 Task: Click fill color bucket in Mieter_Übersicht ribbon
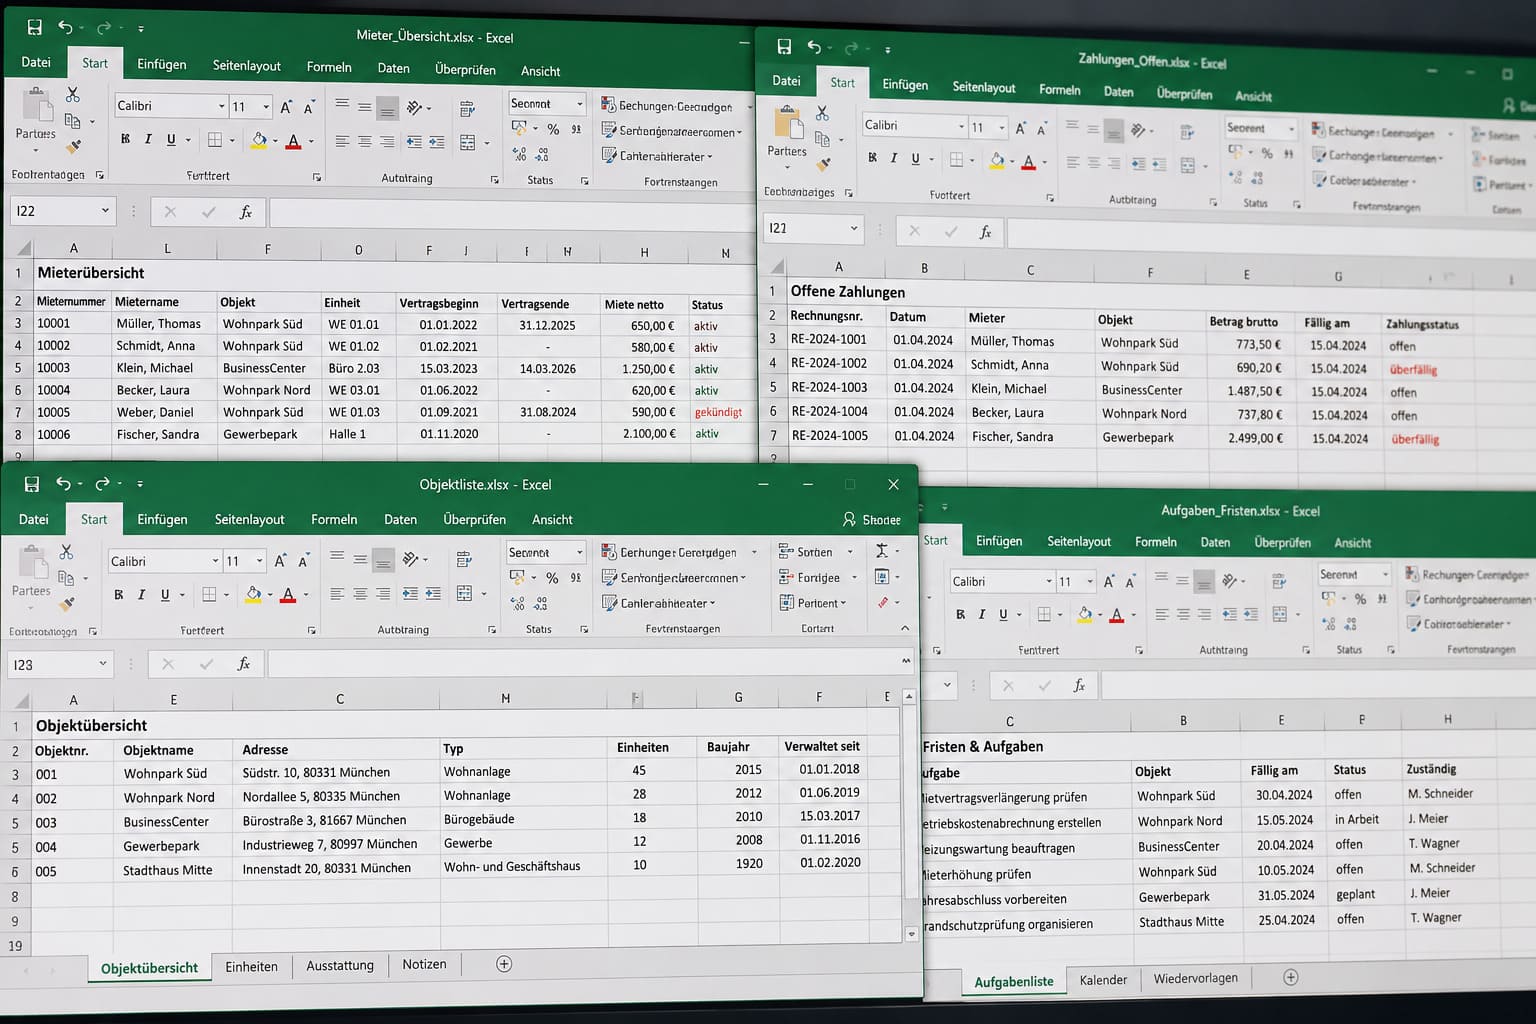(259, 141)
